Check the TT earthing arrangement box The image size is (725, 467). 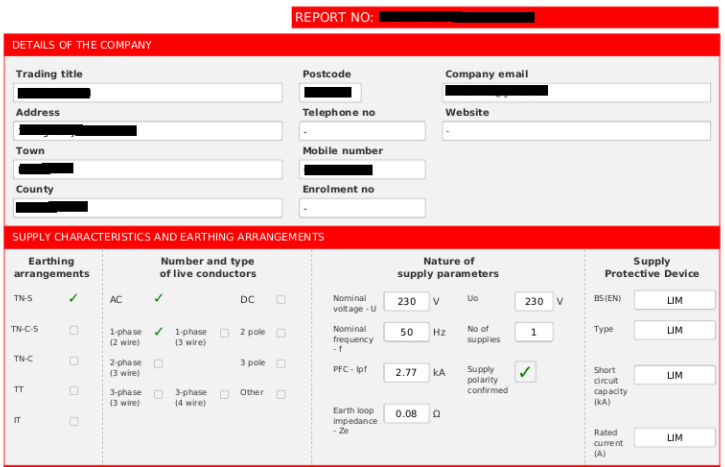coord(73,390)
